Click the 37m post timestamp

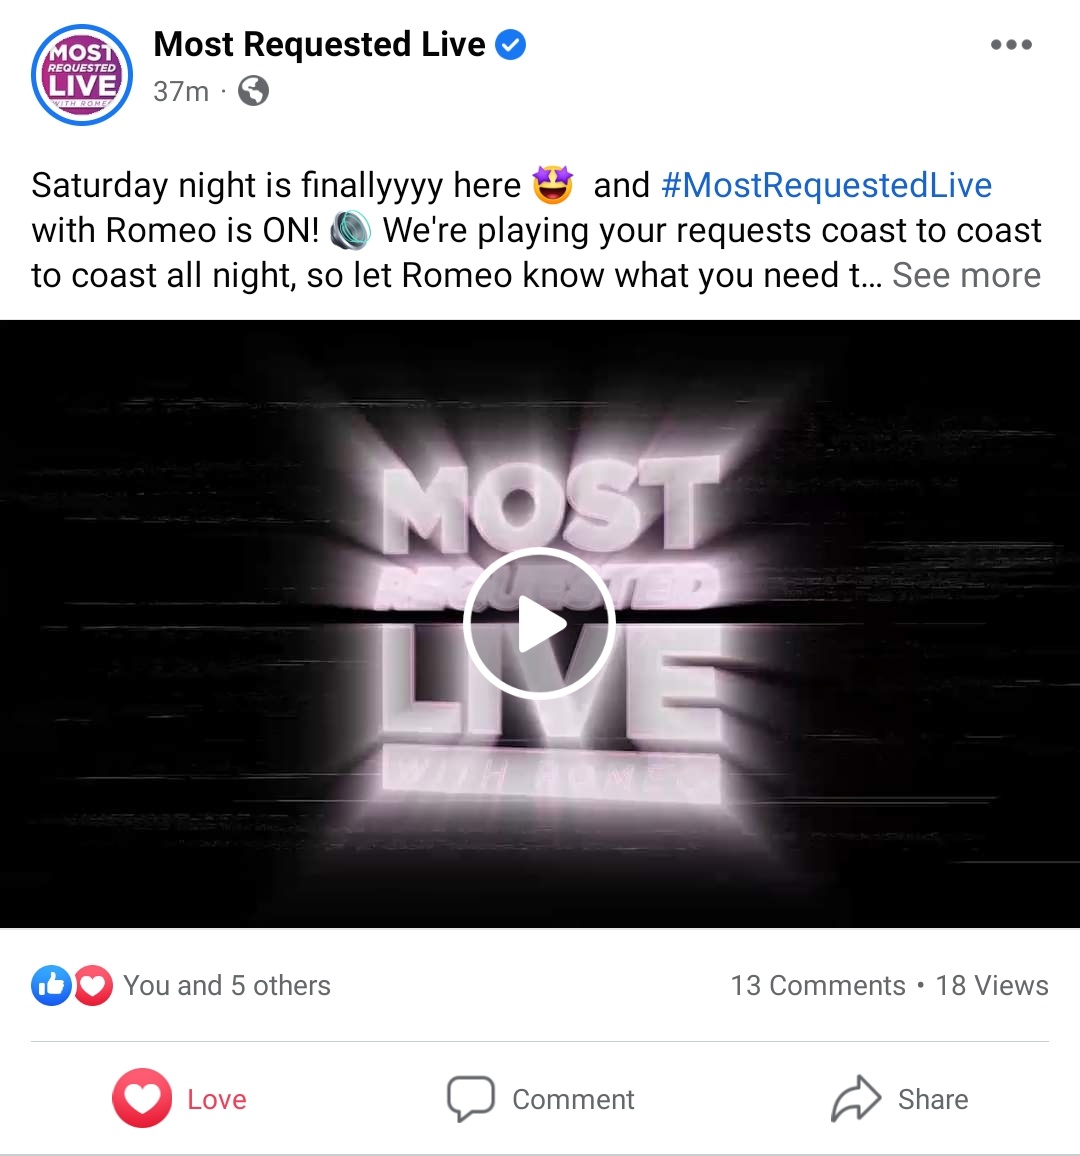(x=181, y=91)
